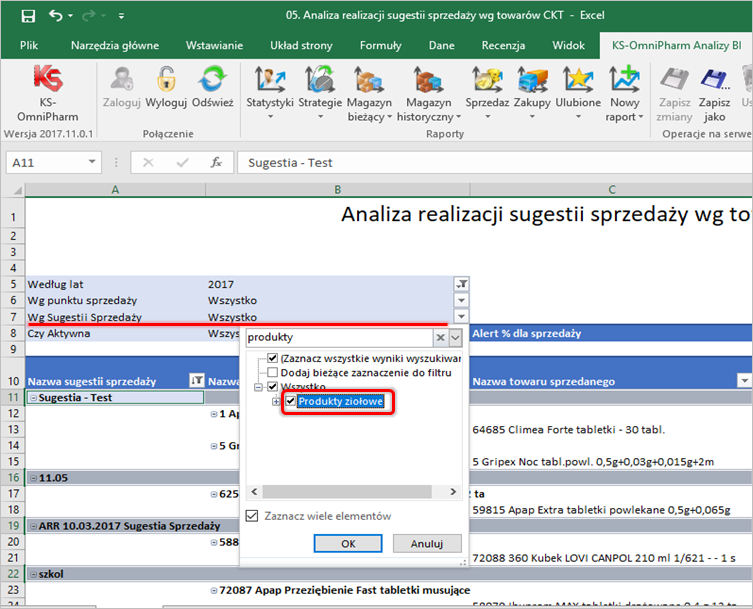The height and width of the screenshot is (609, 753).
Task: Open the Narzędzia główne tab
Action: coord(115,46)
